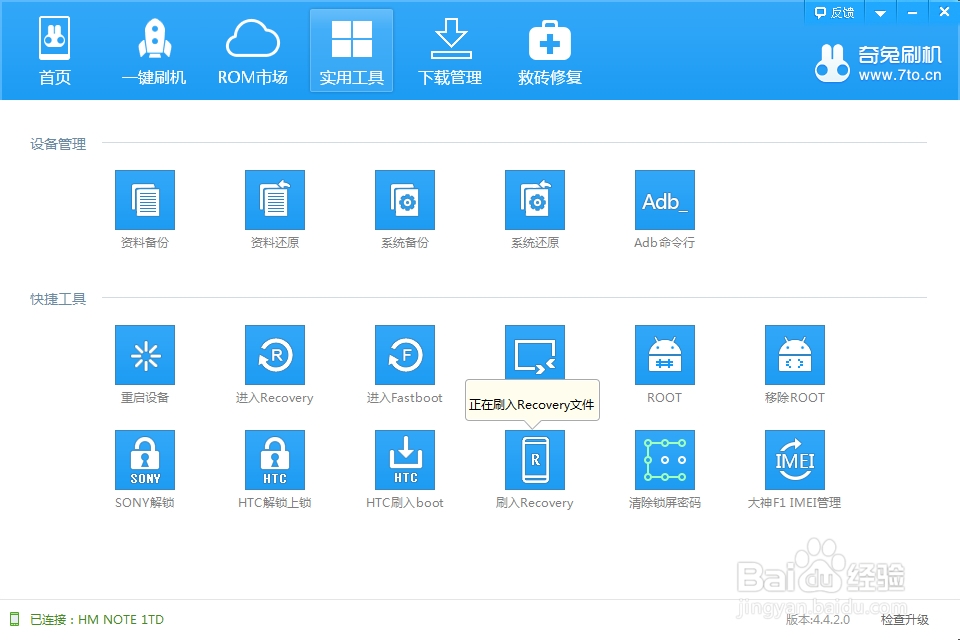Select 进入Fastboot to enter fastboot mode

(404, 354)
